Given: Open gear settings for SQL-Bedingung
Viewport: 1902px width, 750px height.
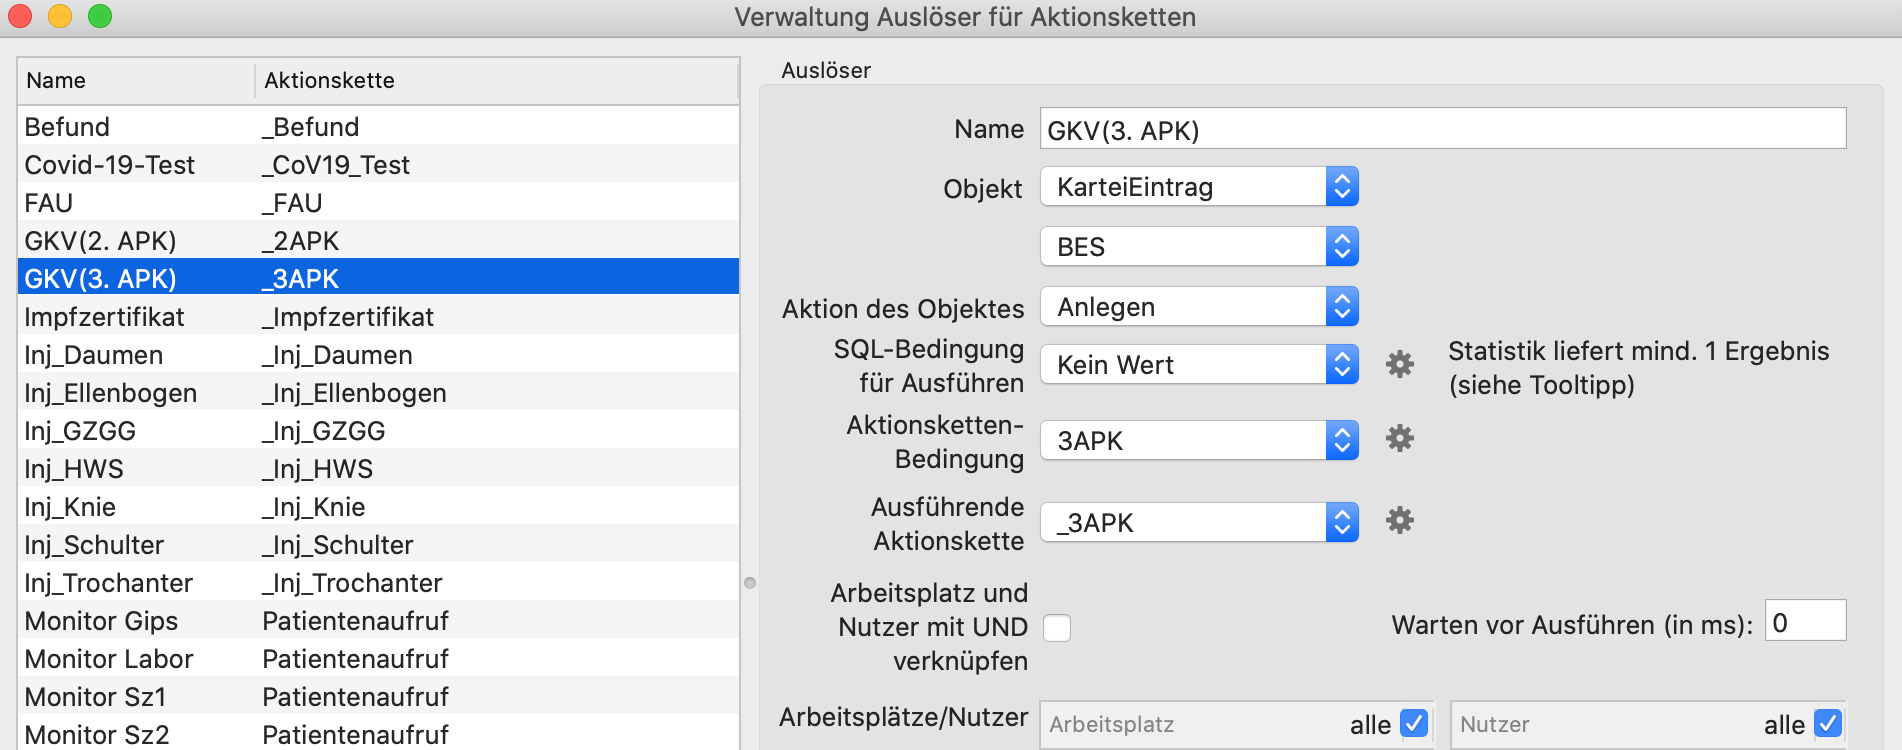Looking at the screenshot, I should point(1400,364).
